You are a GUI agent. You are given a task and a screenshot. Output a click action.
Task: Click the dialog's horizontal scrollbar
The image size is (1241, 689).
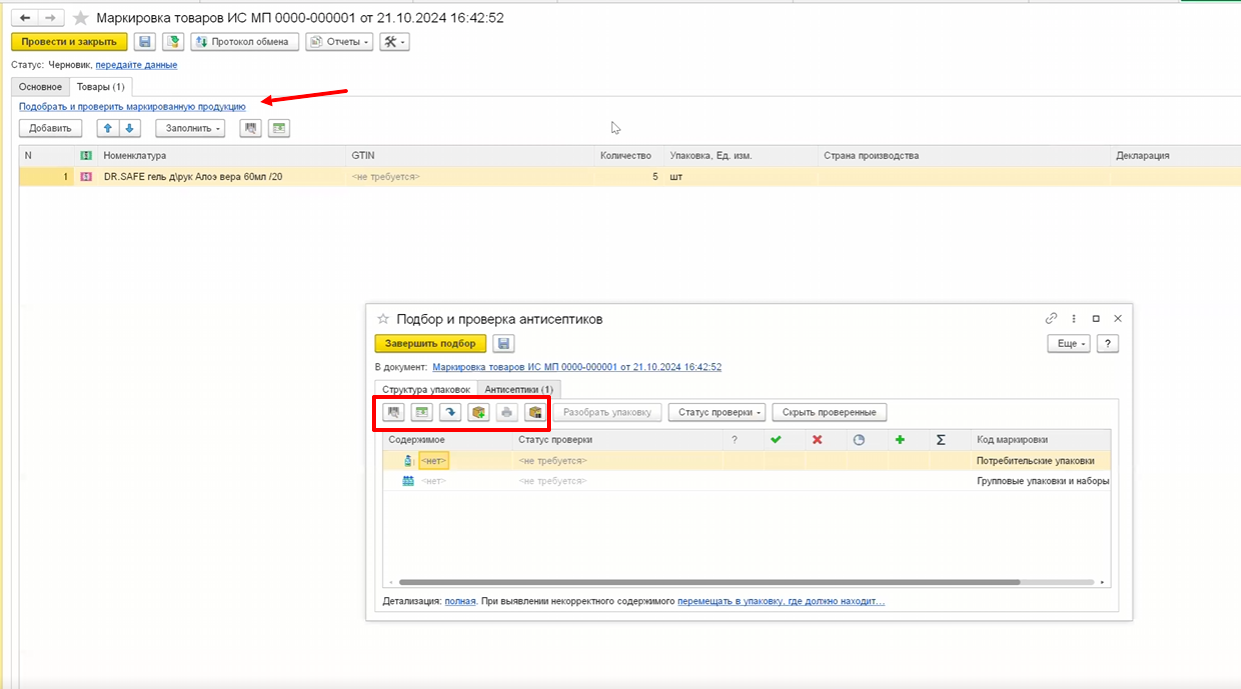coord(708,582)
